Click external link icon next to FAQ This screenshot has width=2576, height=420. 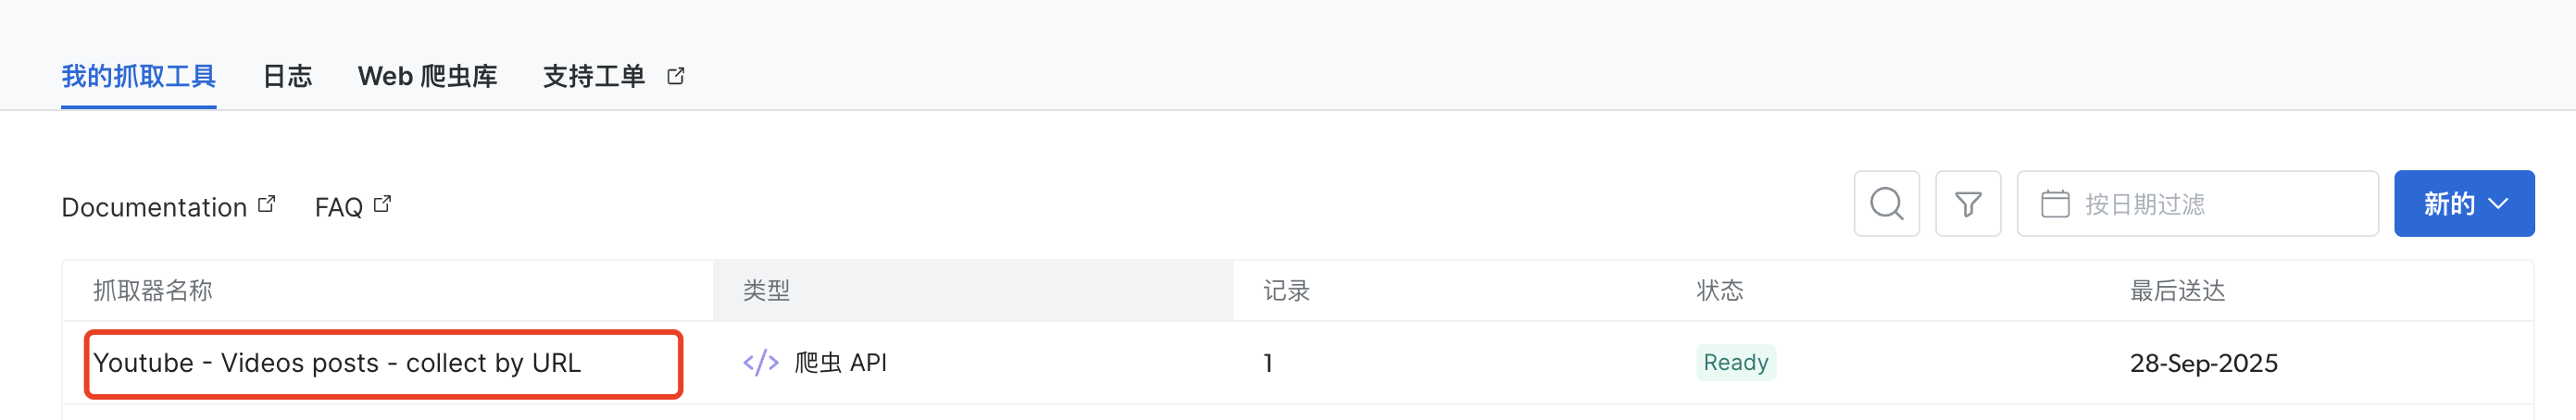pyautogui.click(x=382, y=204)
